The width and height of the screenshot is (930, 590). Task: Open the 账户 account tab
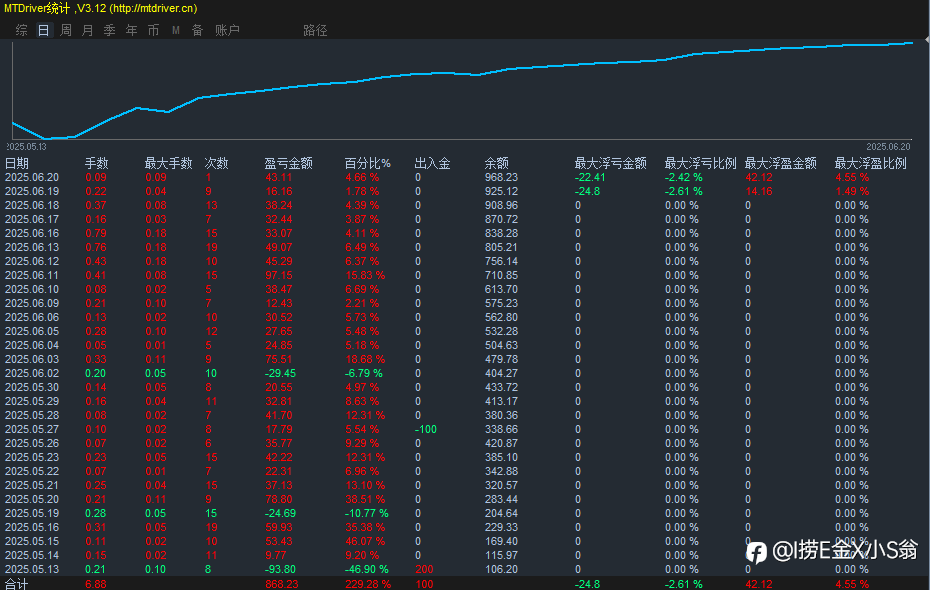tap(227, 30)
